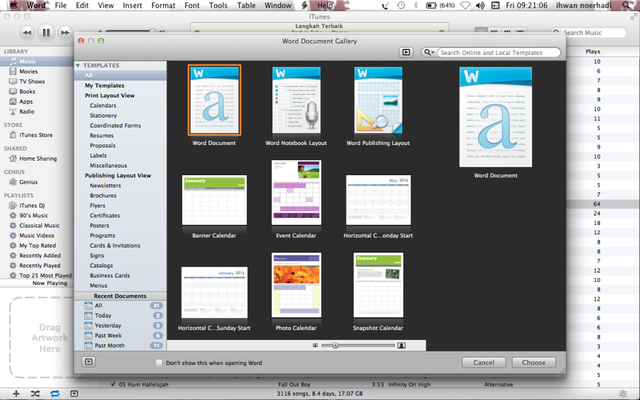Choose the Snapshot Calendar template
The width and height of the screenshot is (640, 400).
pyautogui.click(x=378, y=285)
